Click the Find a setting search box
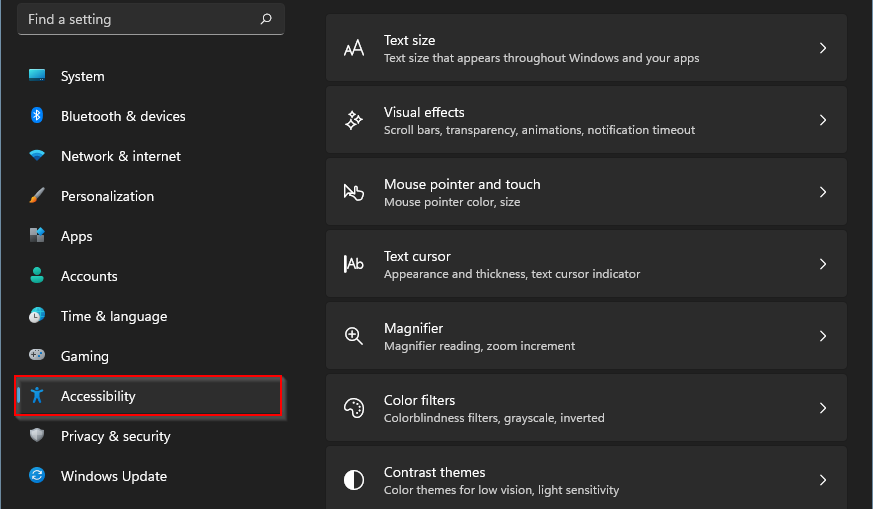This screenshot has height=509, width=873. pyautogui.click(x=151, y=19)
